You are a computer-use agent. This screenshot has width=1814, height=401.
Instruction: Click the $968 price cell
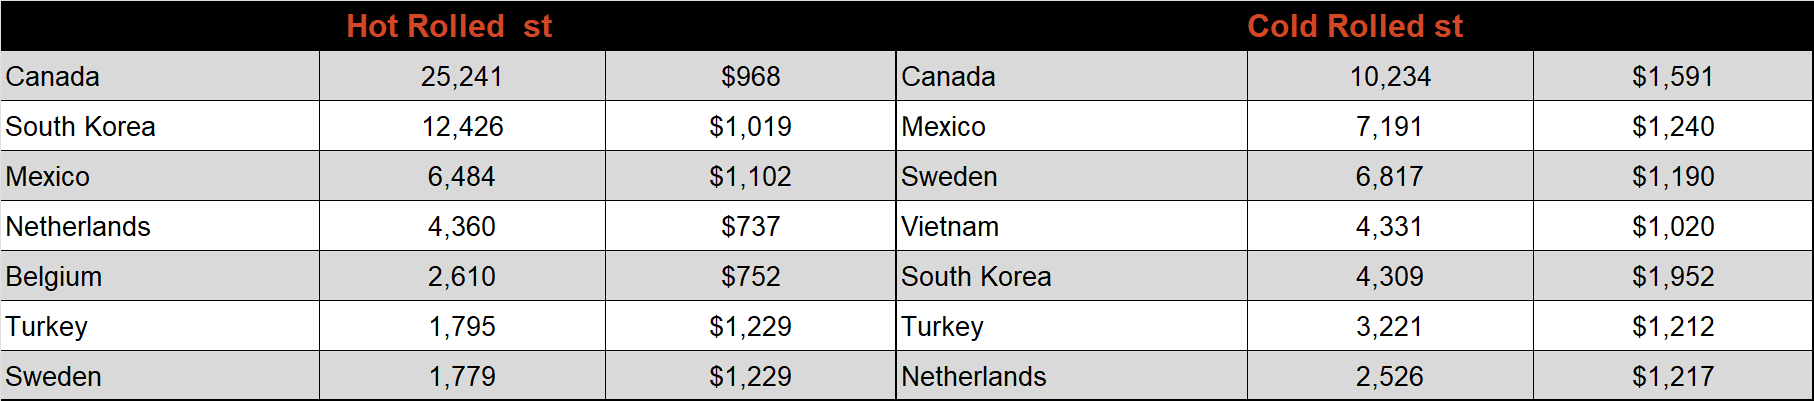point(750,76)
